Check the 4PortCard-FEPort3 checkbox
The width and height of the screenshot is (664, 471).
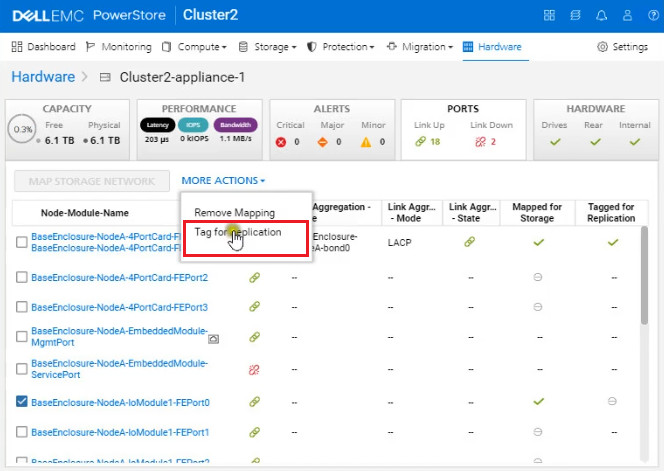click(22, 307)
